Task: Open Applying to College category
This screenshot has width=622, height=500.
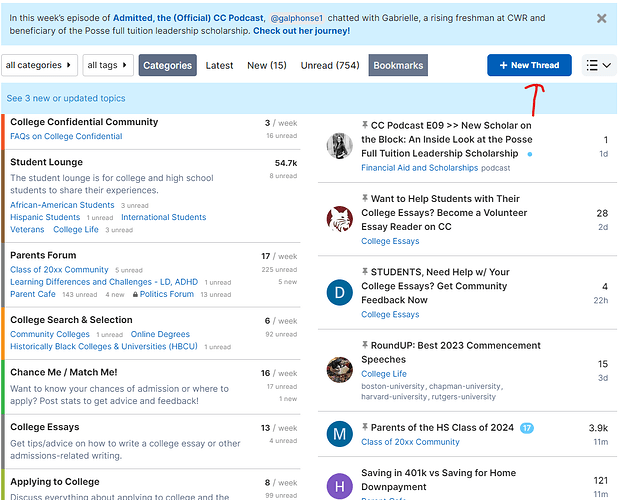Action: (55, 482)
